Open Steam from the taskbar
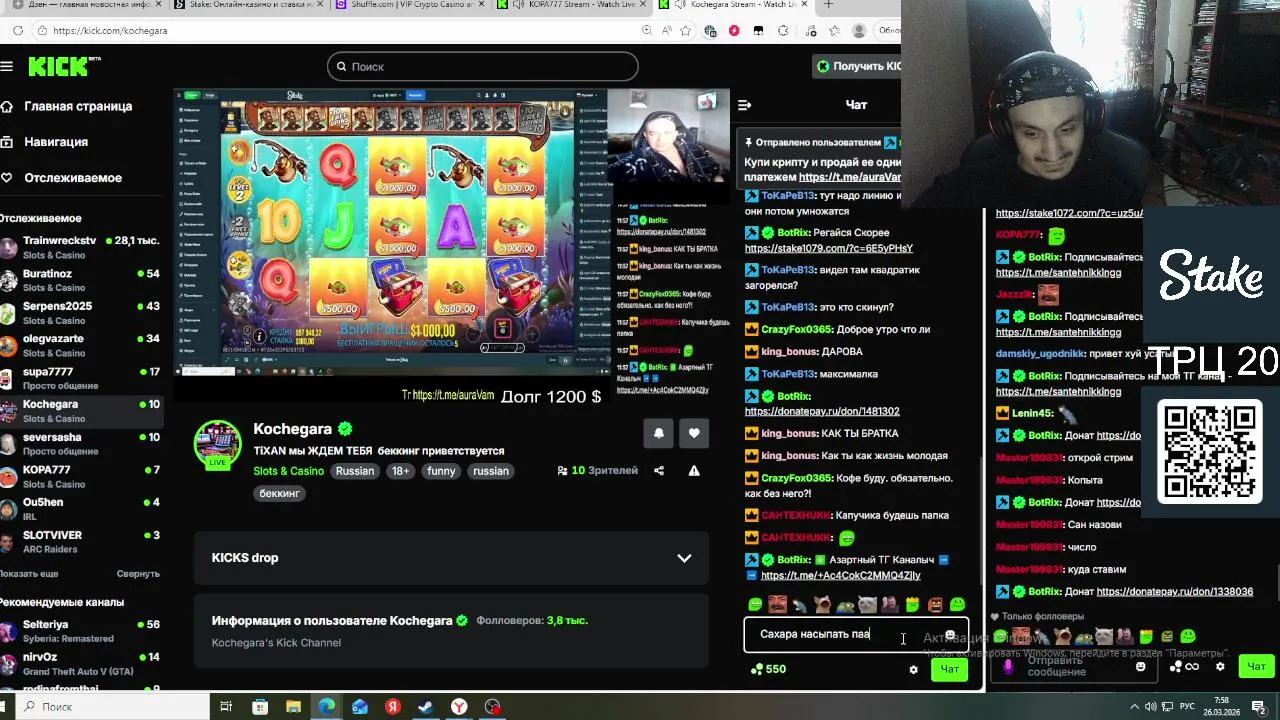Screen dimensions: 1280x720 426,707
